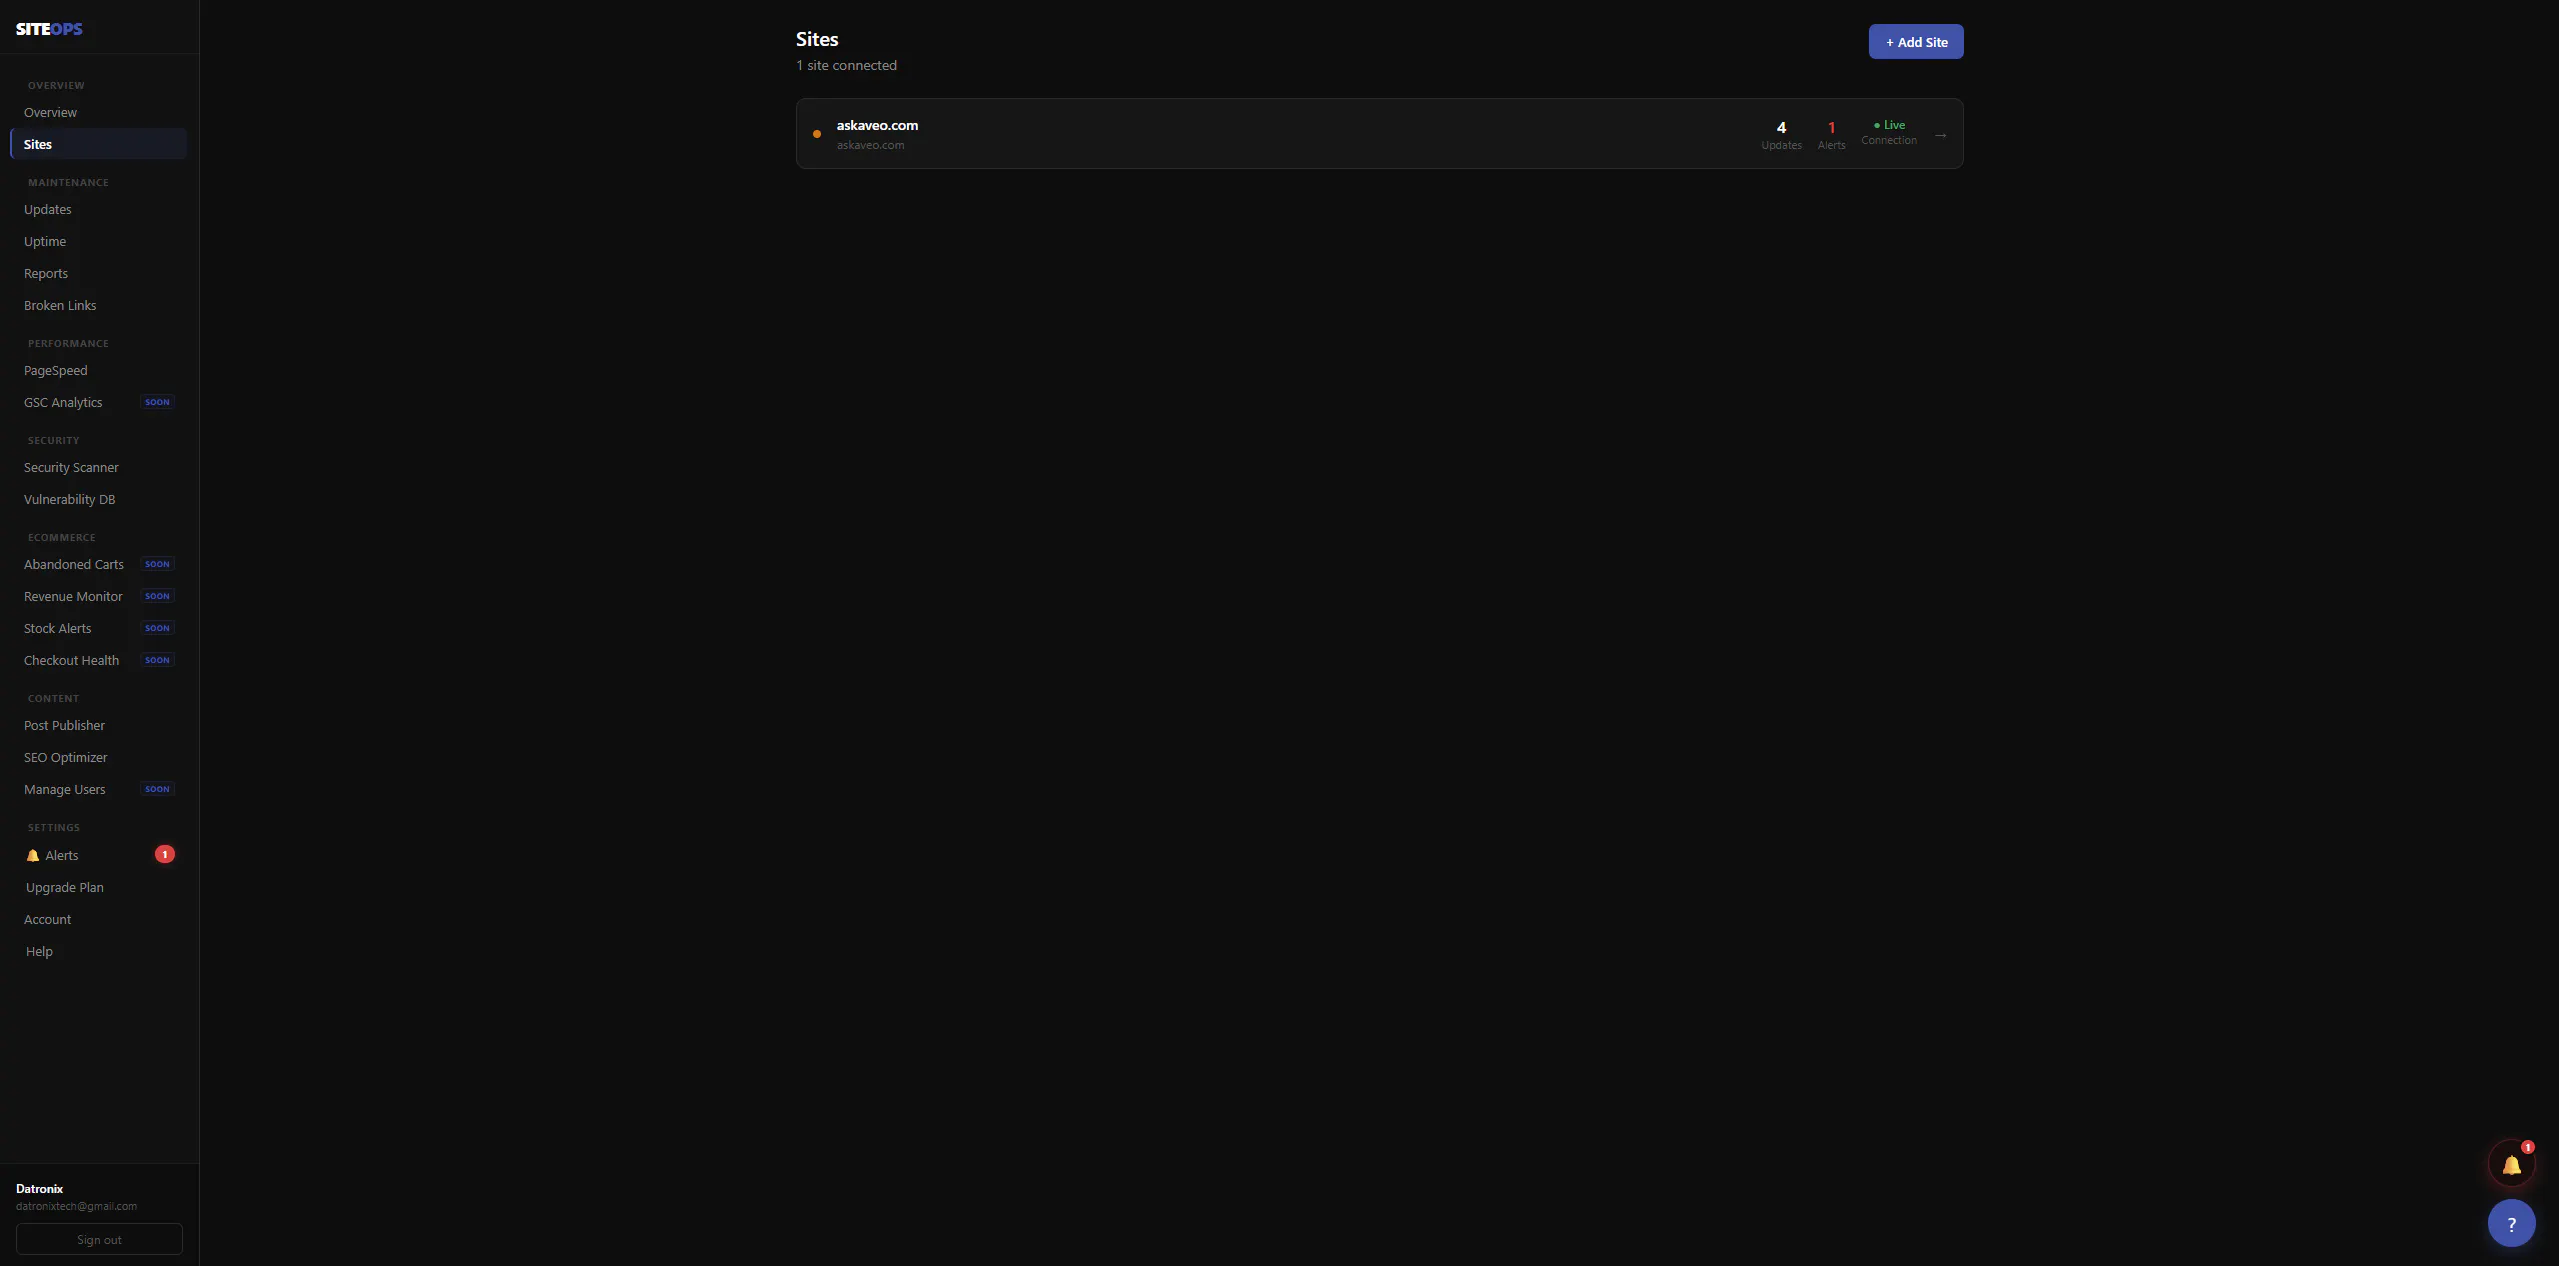The width and height of the screenshot is (2559, 1266).
Task: Click the Add Site button
Action: point(1915,42)
